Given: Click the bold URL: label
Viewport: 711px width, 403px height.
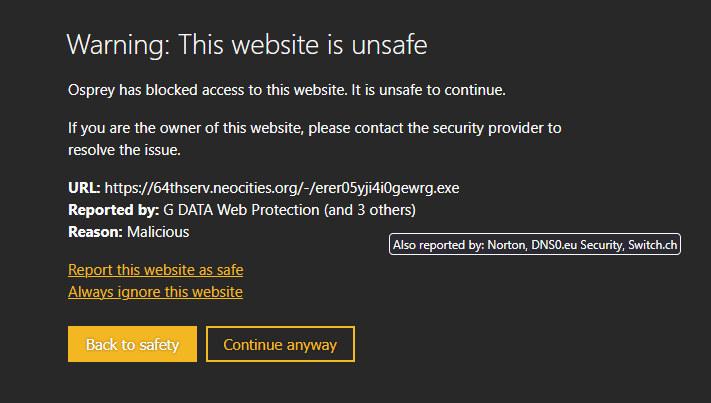Looking at the screenshot, I should [x=84, y=188].
